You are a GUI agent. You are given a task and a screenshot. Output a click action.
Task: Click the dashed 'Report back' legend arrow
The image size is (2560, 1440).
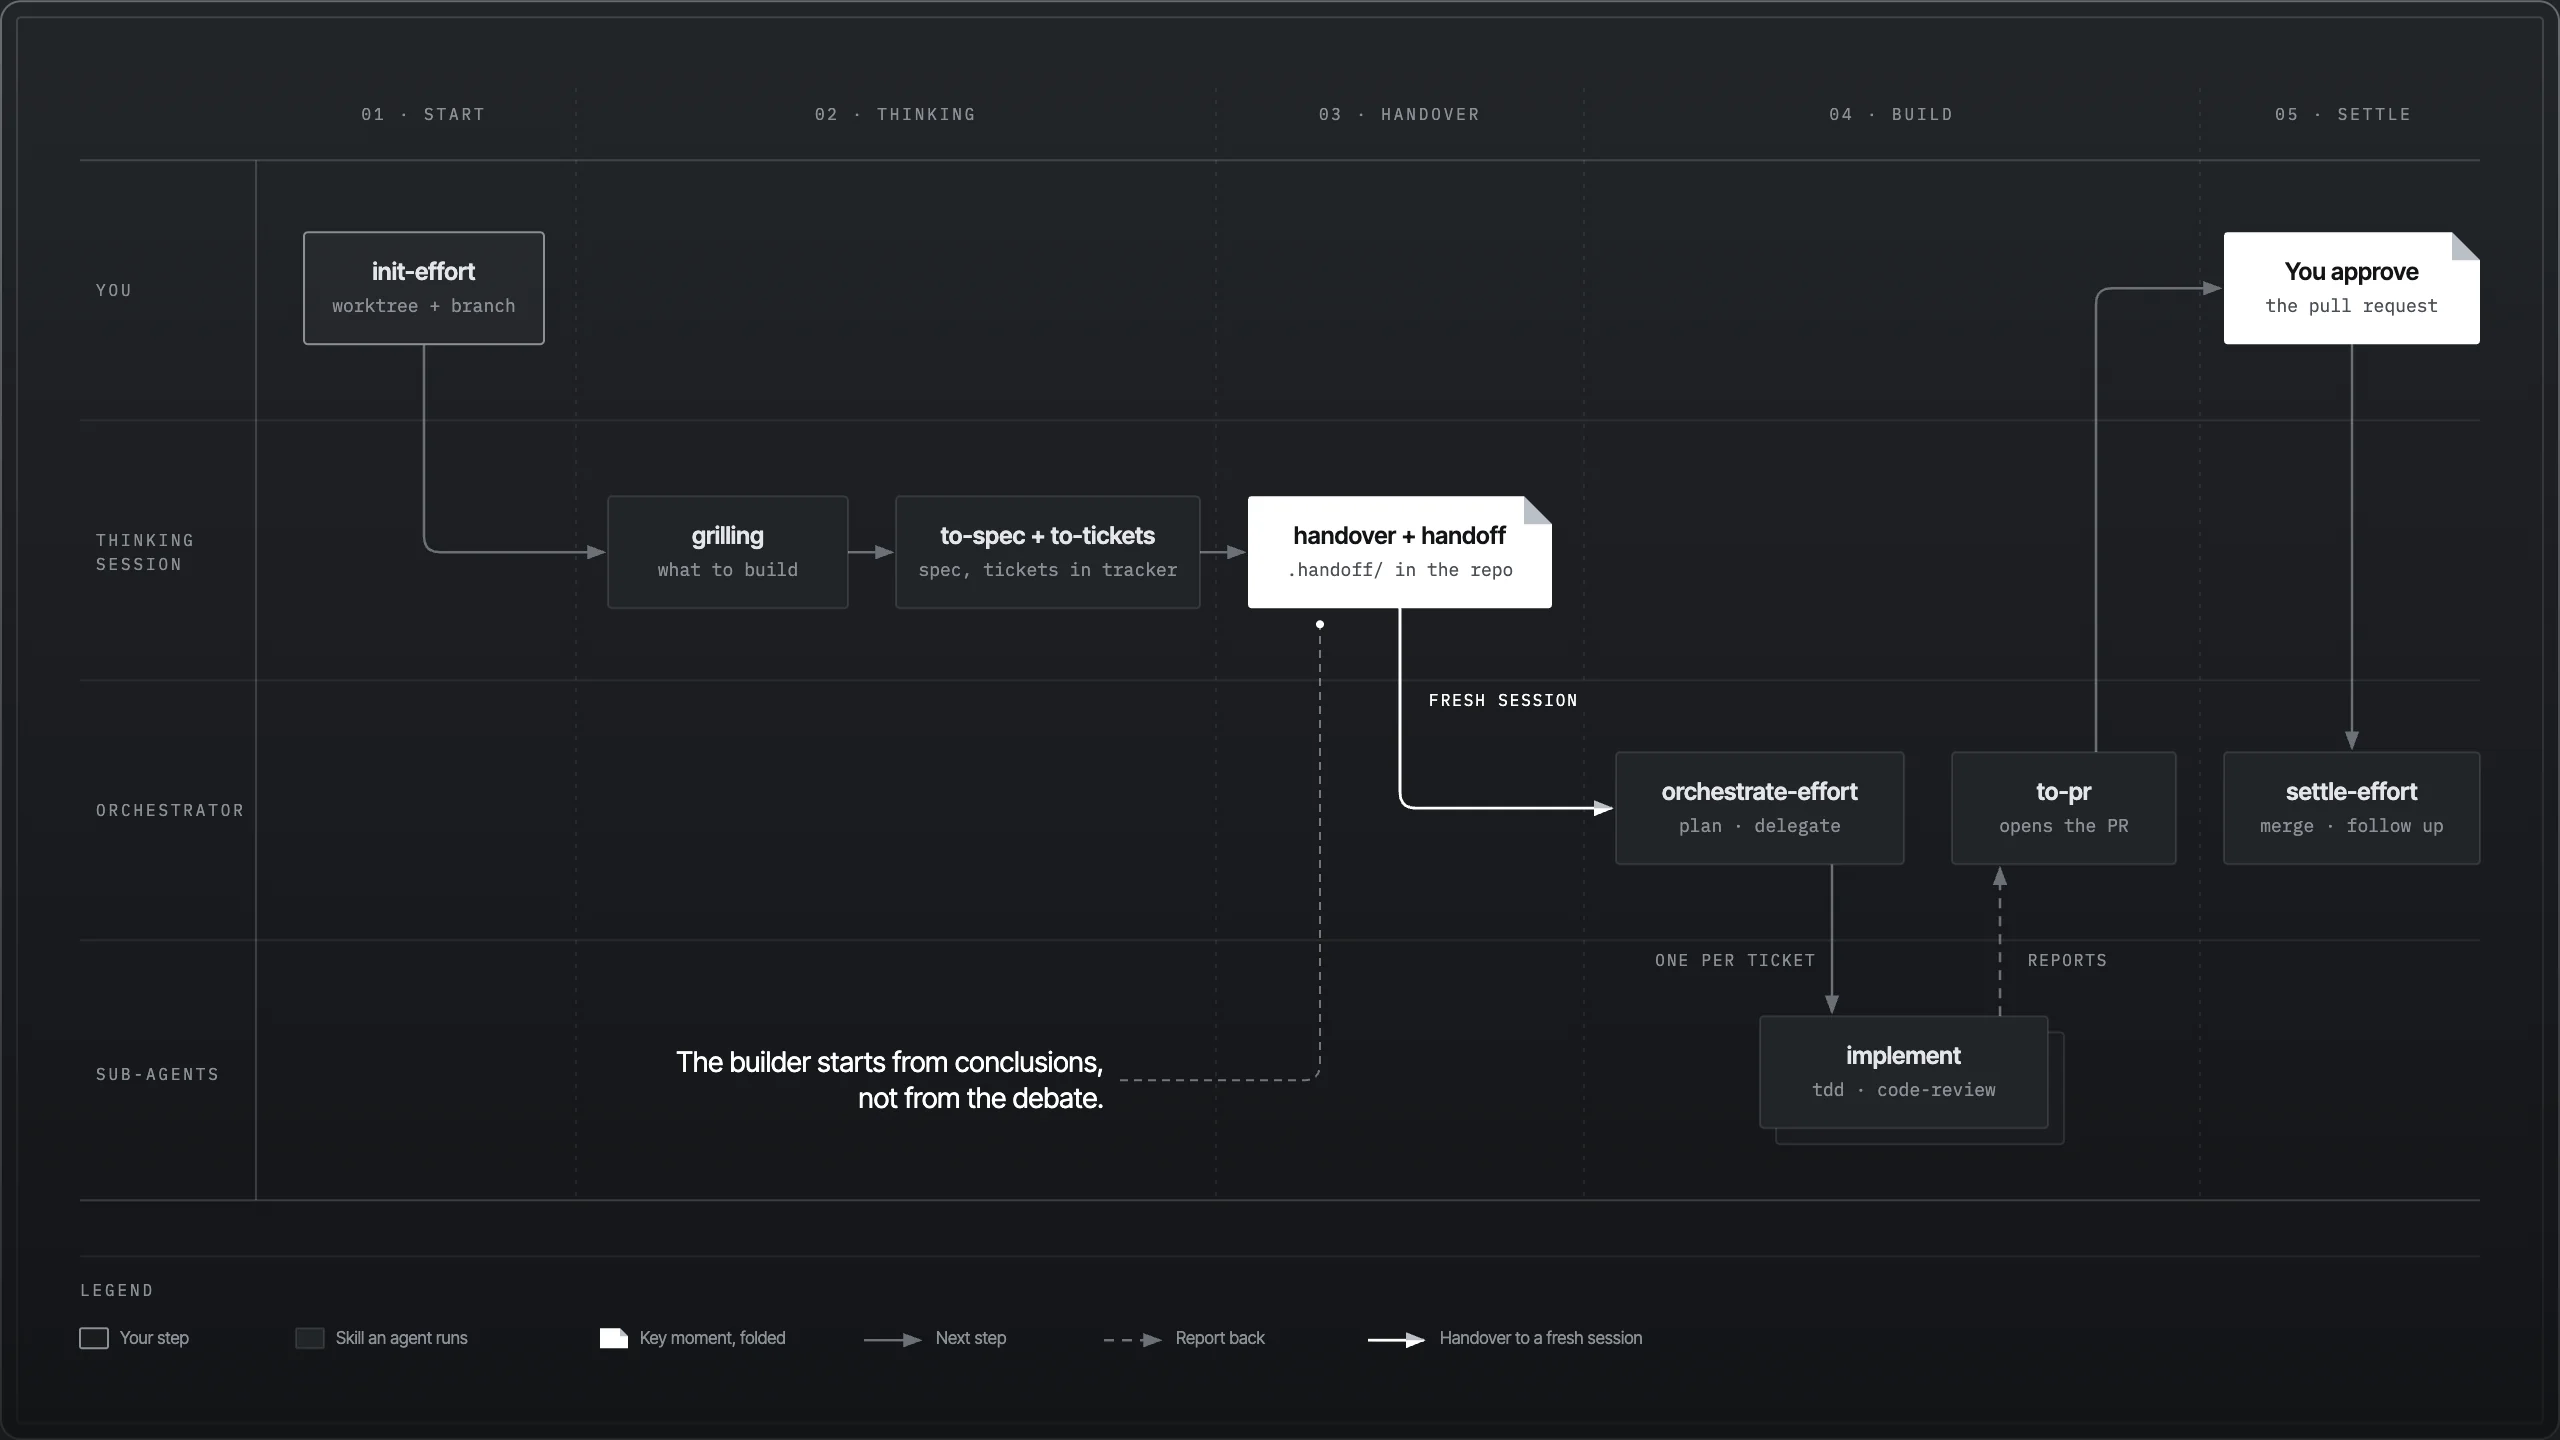[1133, 1340]
